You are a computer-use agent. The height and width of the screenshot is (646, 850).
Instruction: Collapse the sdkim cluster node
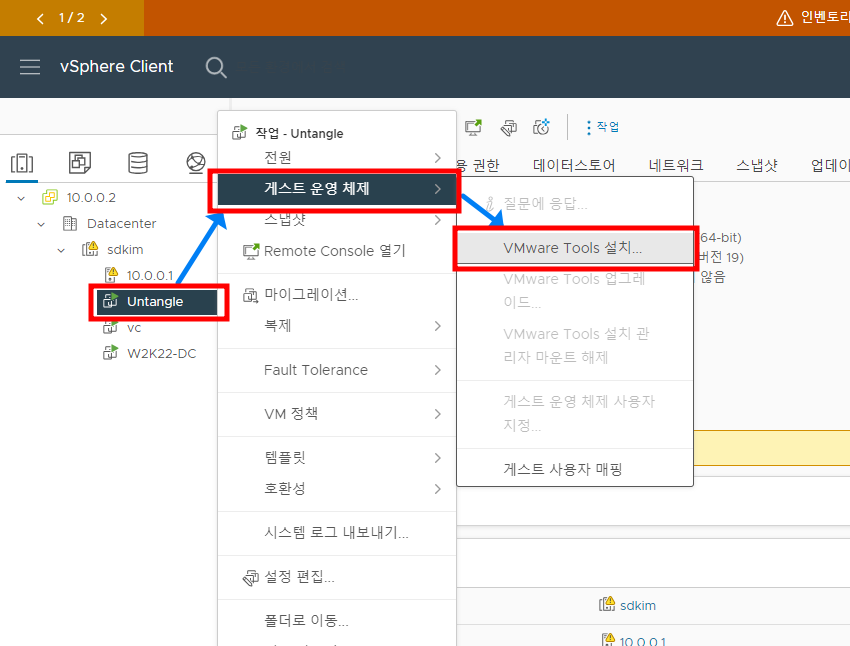tap(61, 250)
